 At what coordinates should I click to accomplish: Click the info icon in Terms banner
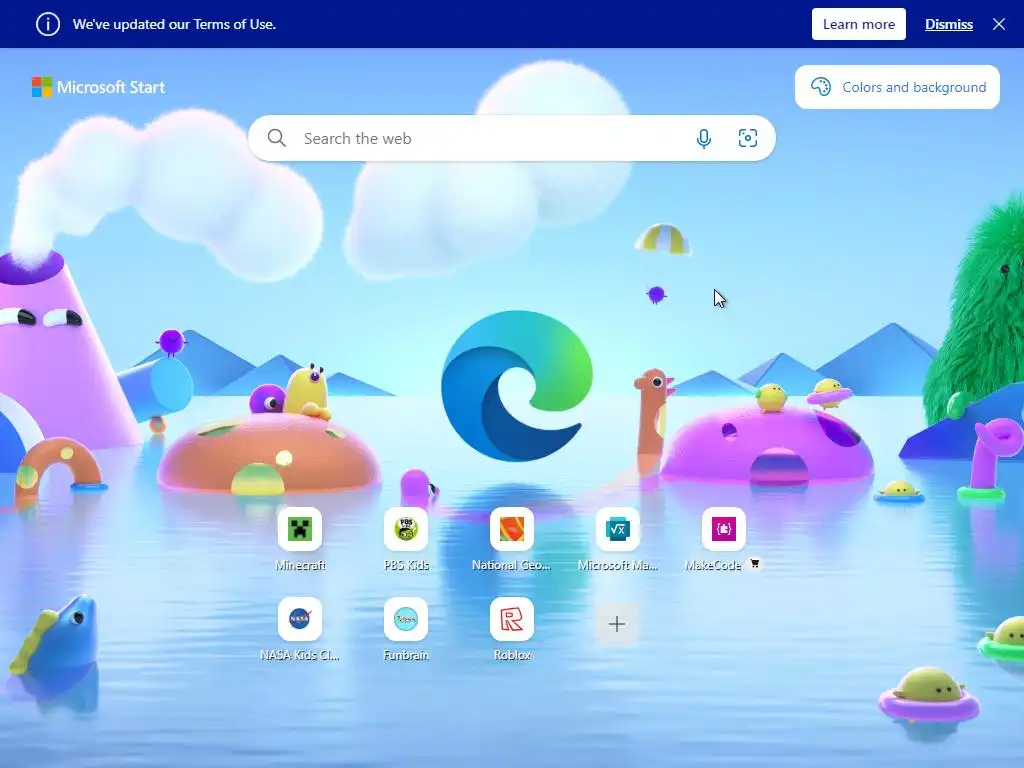pyautogui.click(x=48, y=24)
